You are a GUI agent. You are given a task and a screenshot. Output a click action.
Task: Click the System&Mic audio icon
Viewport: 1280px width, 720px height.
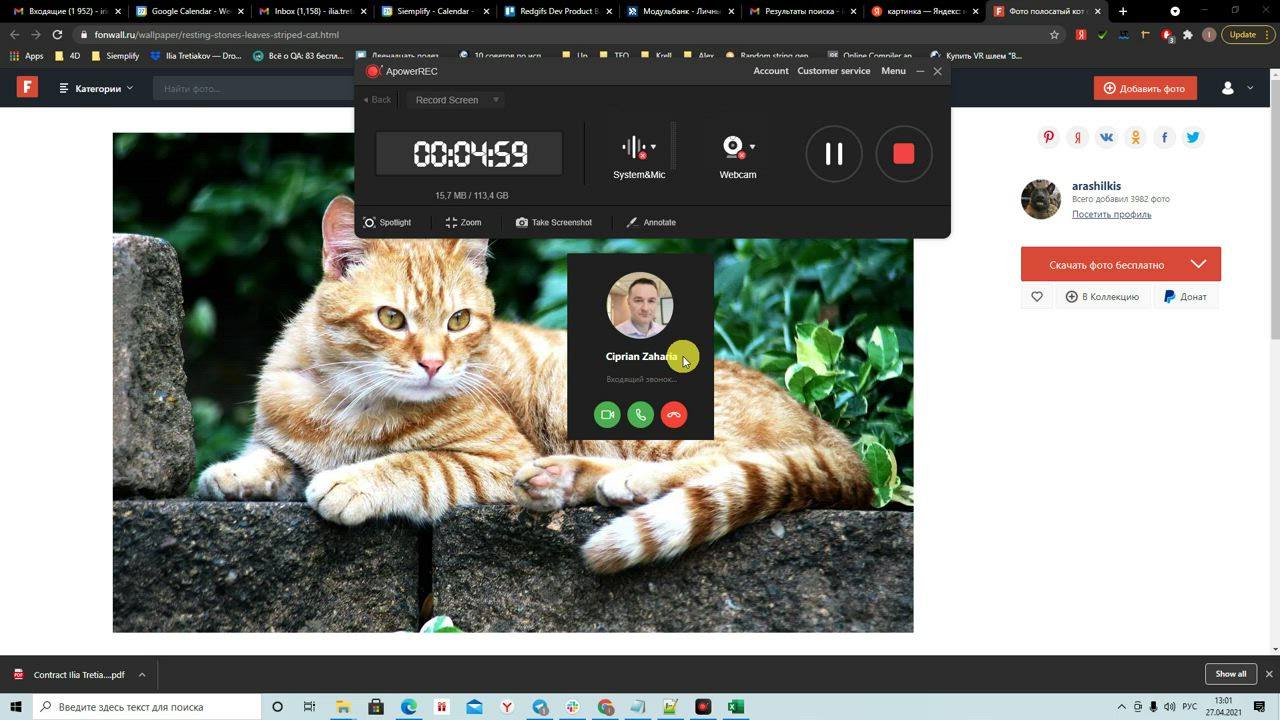pyautogui.click(x=634, y=148)
